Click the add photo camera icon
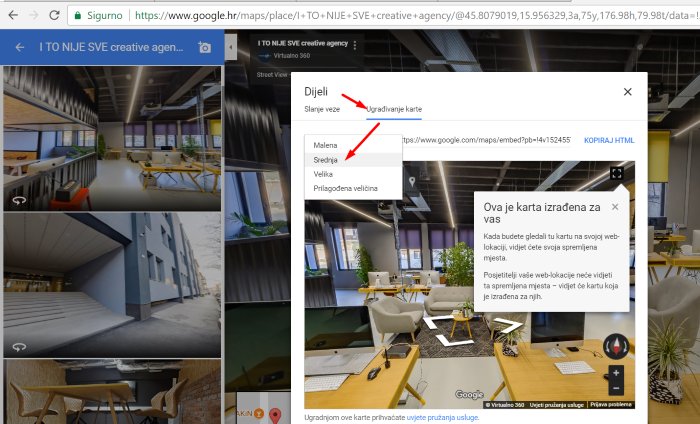This screenshot has height=424, width=700. (205, 48)
